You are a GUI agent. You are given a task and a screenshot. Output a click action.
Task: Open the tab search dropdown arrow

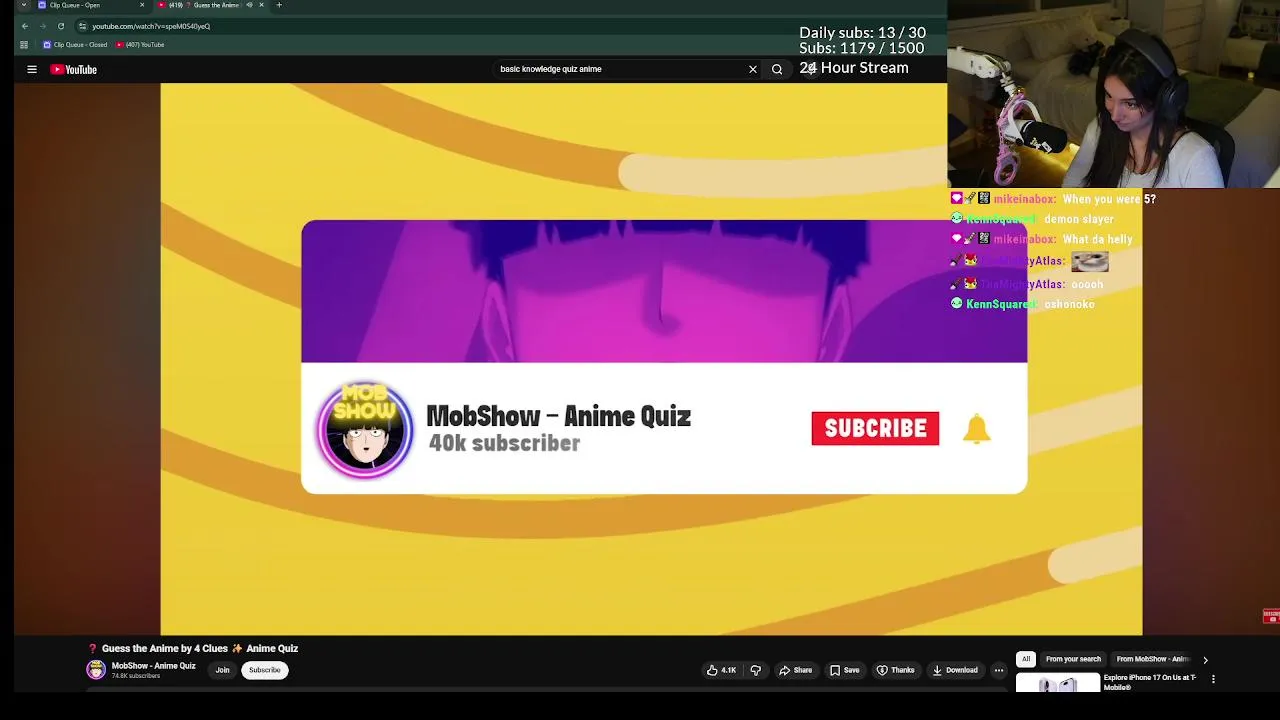point(24,5)
